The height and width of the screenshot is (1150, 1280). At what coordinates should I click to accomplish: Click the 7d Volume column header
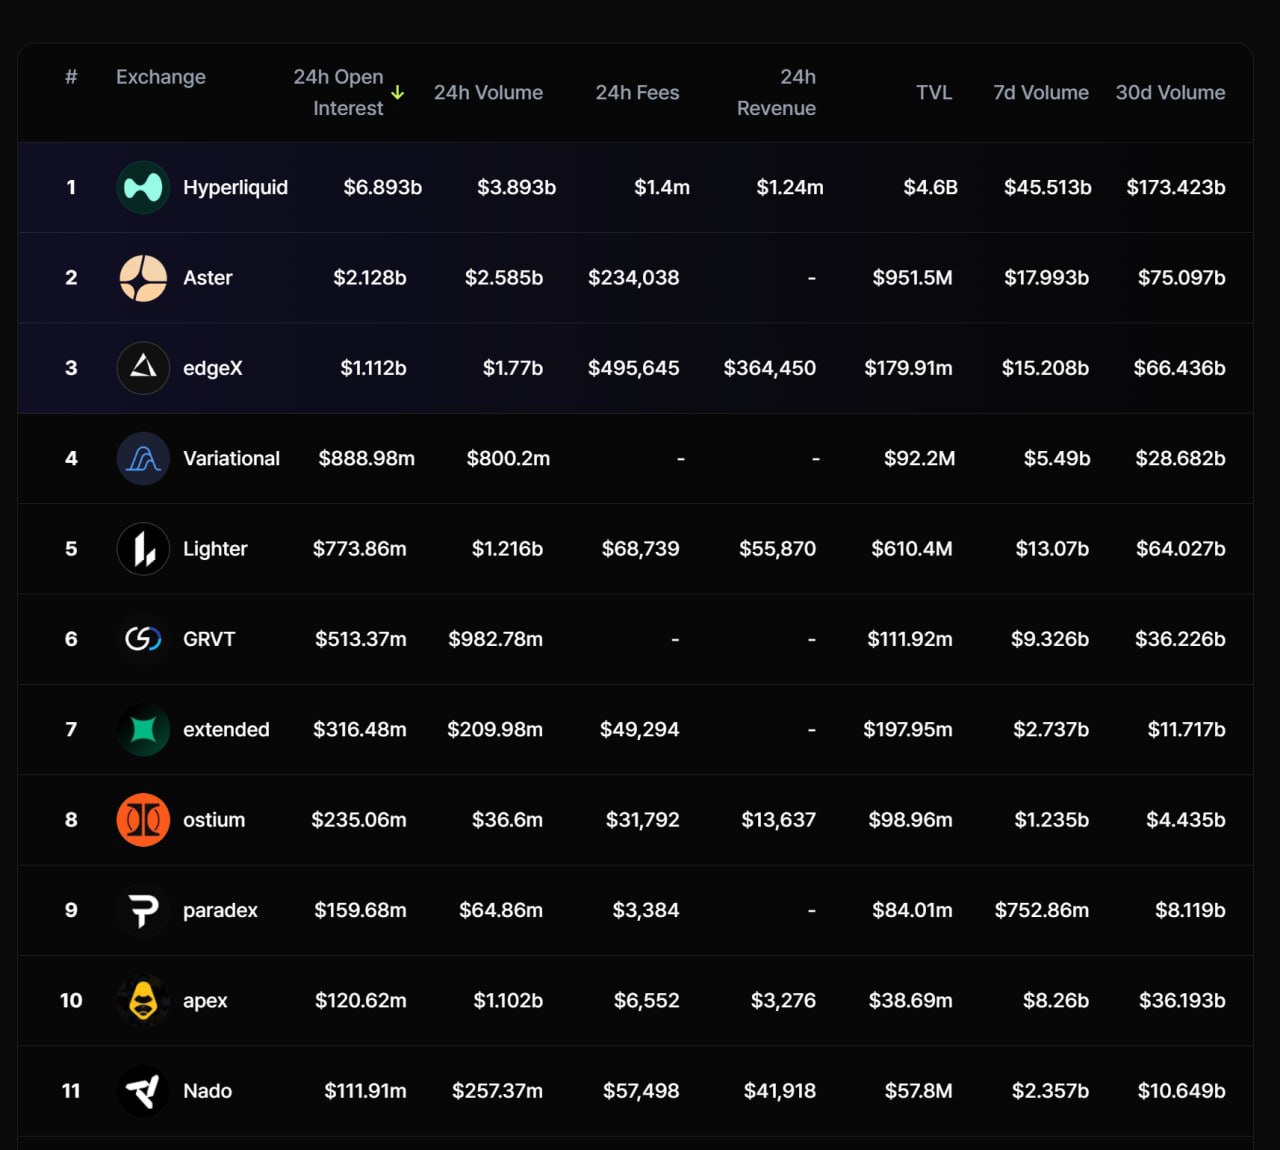[x=1040, y=93]
